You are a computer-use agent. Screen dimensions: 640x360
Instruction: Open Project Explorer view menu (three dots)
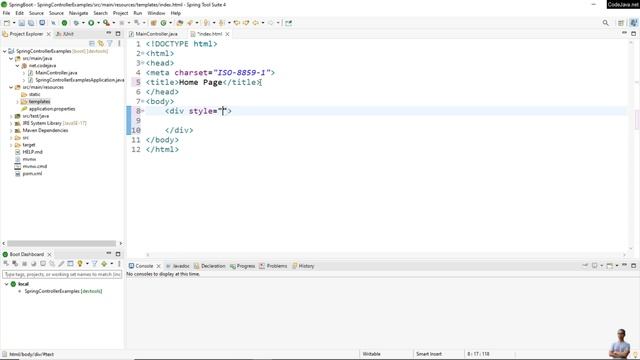click(x=119, y=43)
